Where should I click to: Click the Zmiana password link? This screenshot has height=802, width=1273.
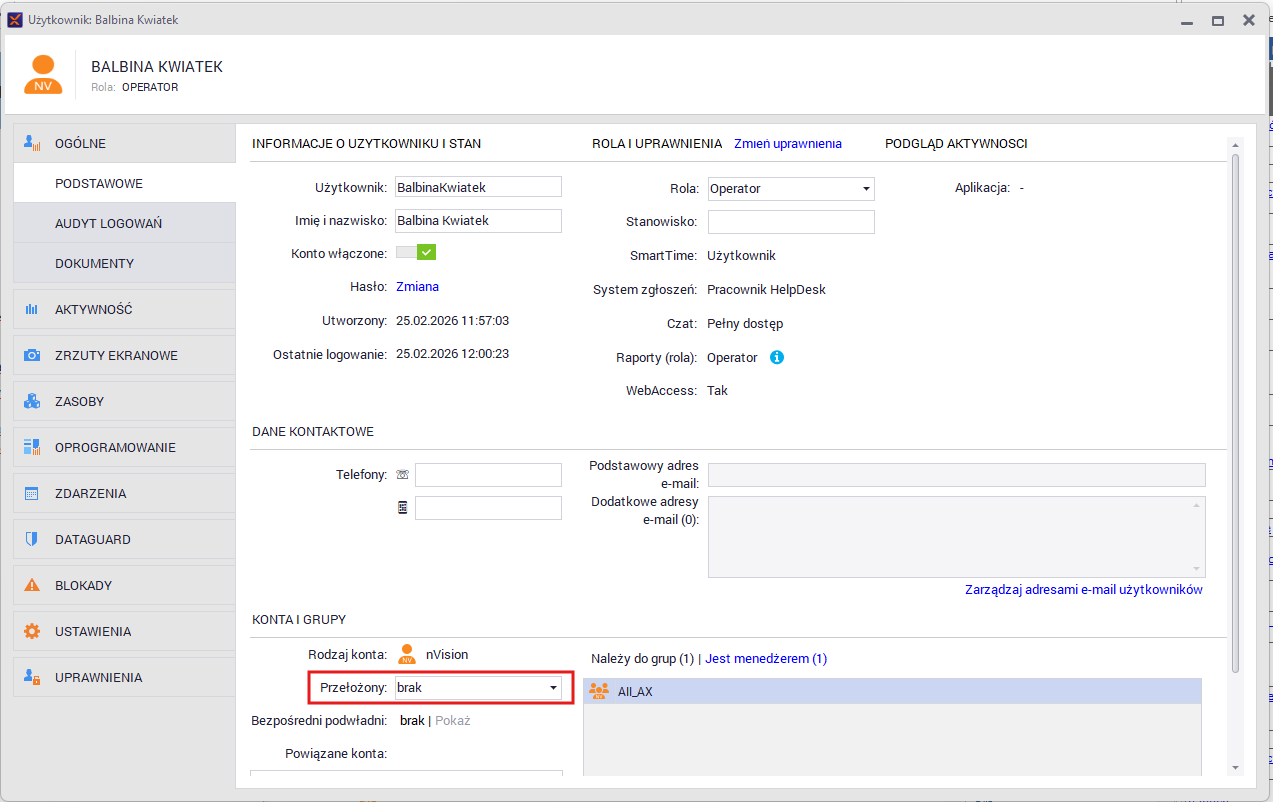(x=417, y=287)
